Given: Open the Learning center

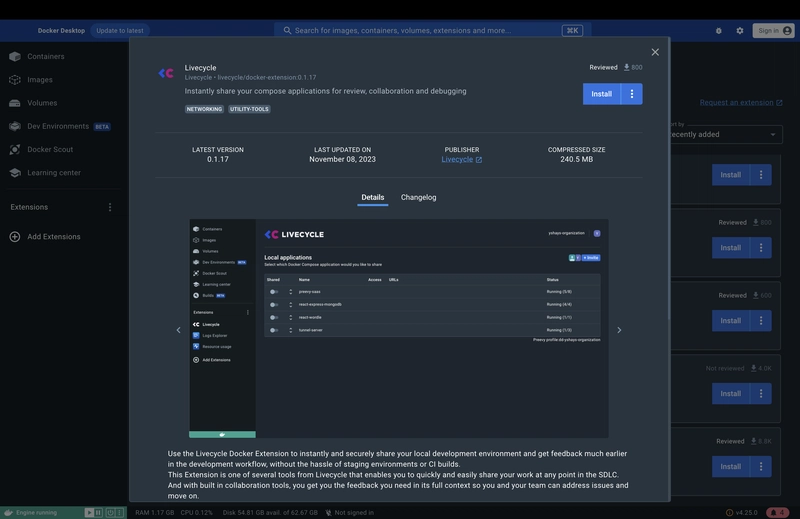Looking at the screenshot, I should click(x=53, y=173).
